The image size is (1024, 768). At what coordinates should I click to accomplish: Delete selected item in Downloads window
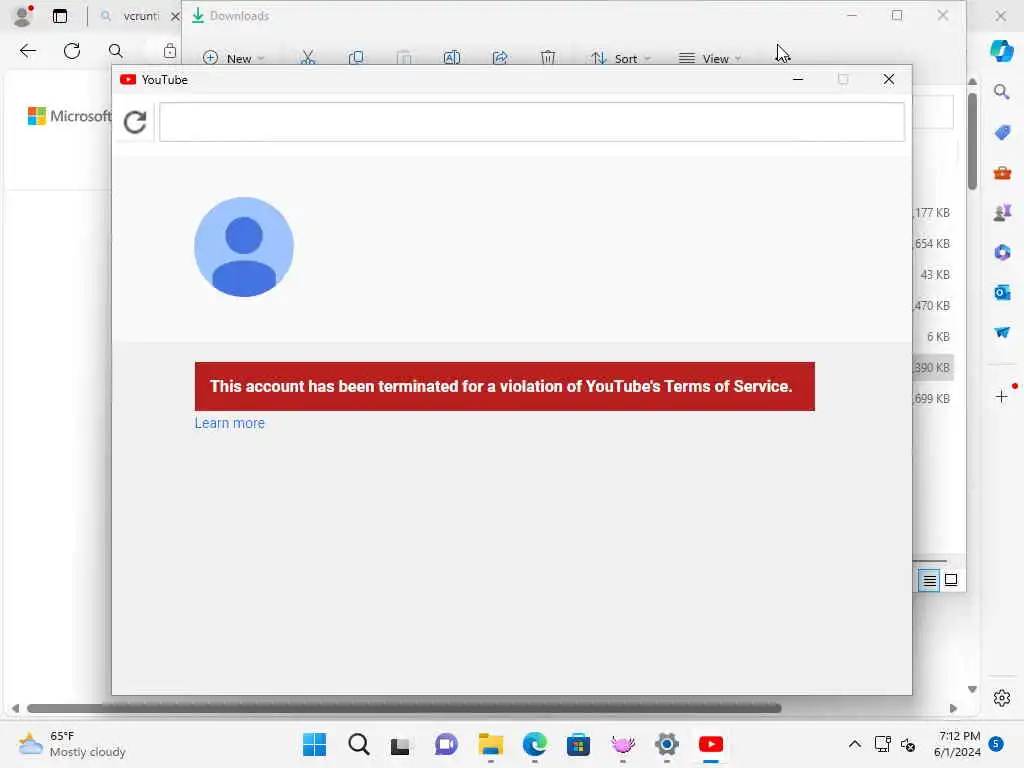point(548,58)
